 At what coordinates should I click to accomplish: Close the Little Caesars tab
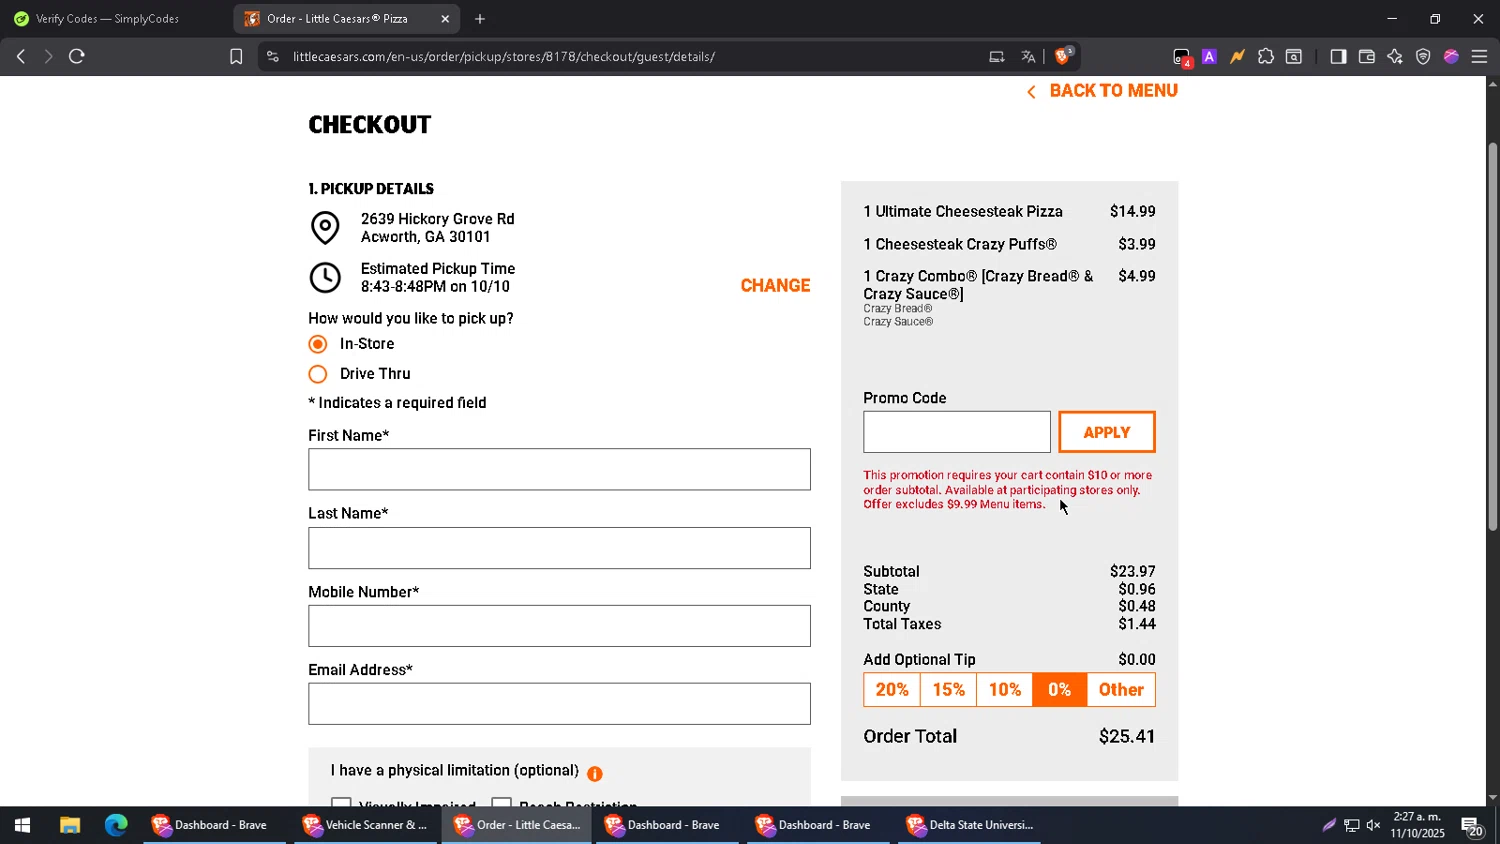pyautogui.click(x=445, y=19)
